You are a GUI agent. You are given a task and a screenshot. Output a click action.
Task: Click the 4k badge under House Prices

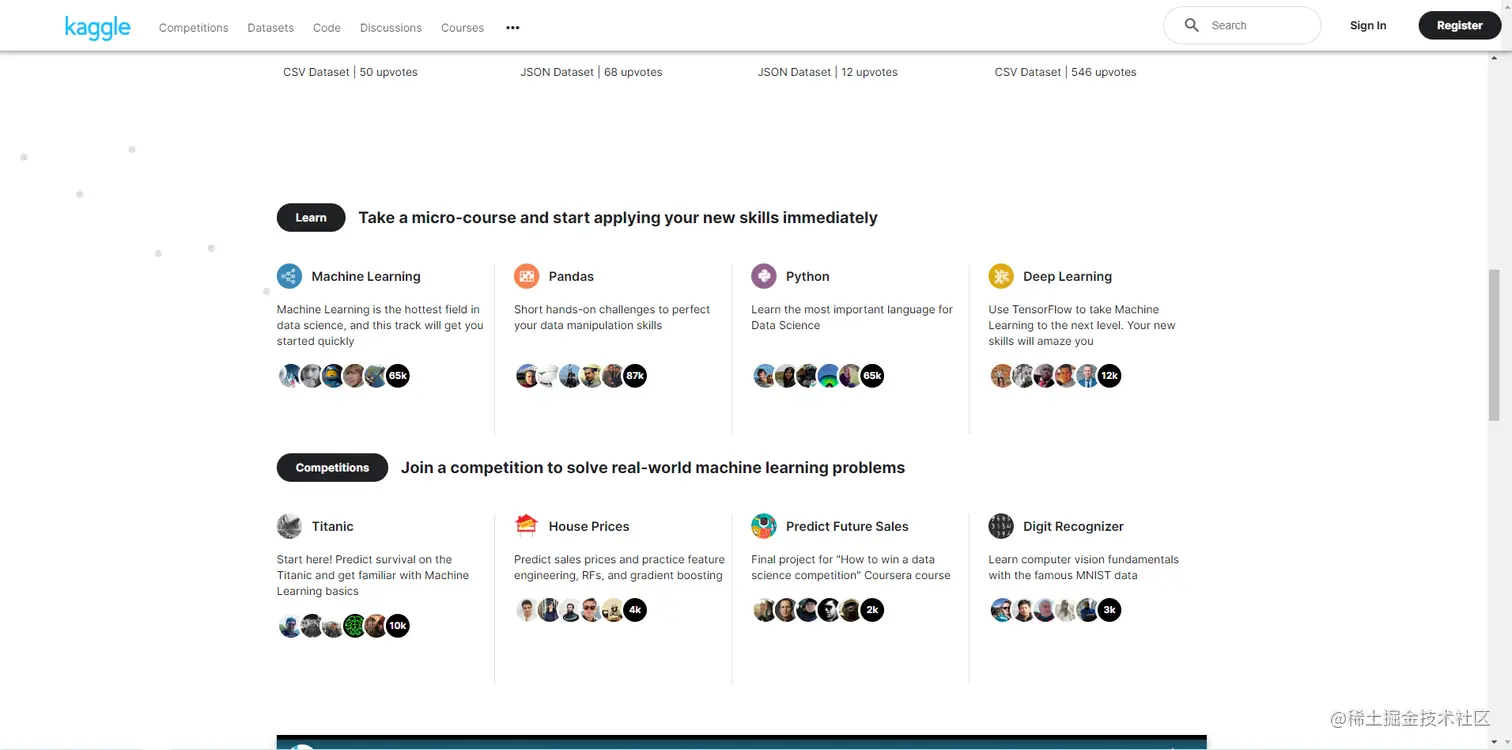click(635, 610)
